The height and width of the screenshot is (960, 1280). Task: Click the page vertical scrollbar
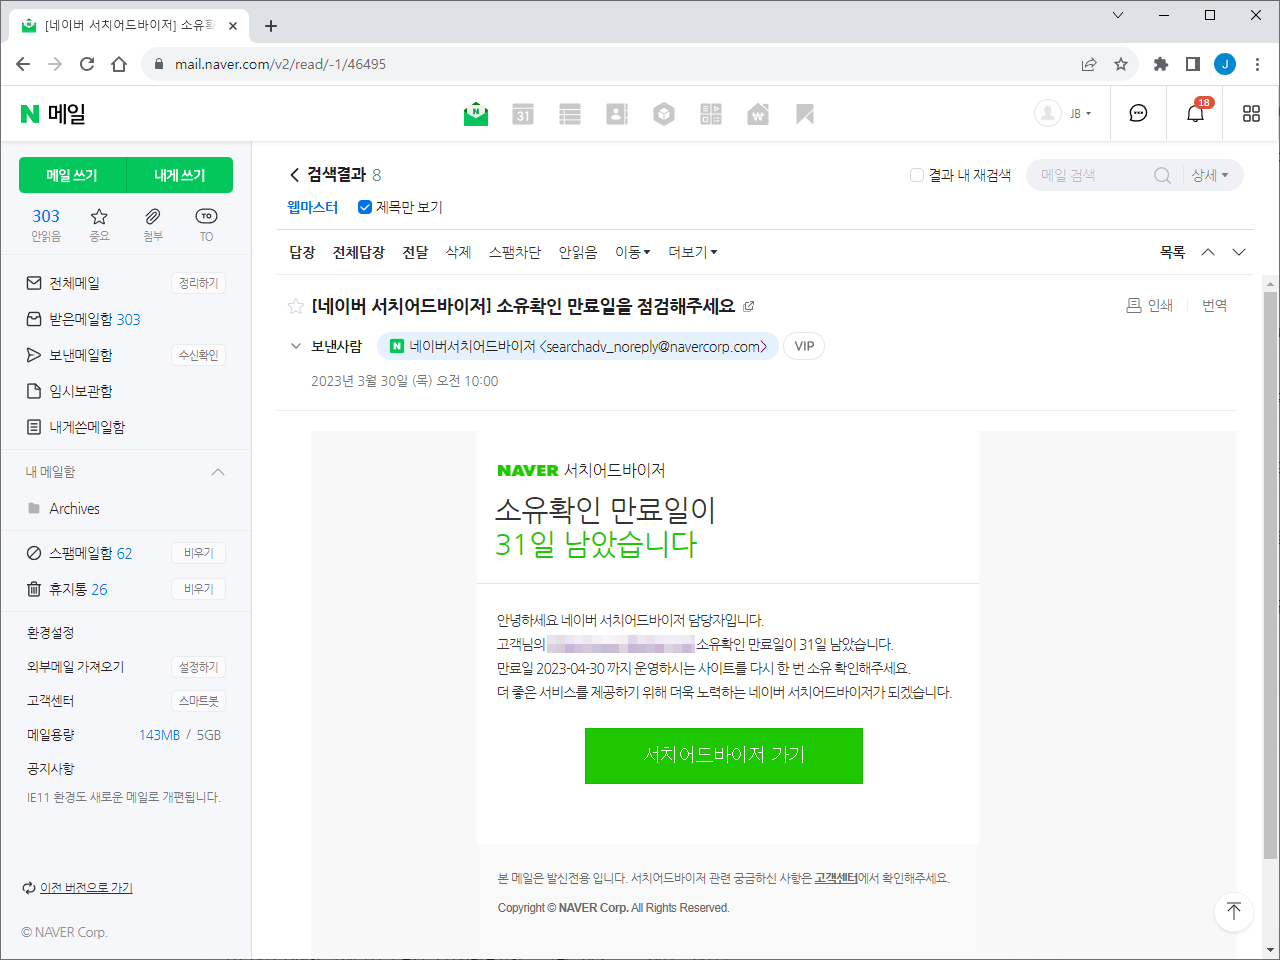1270,574
